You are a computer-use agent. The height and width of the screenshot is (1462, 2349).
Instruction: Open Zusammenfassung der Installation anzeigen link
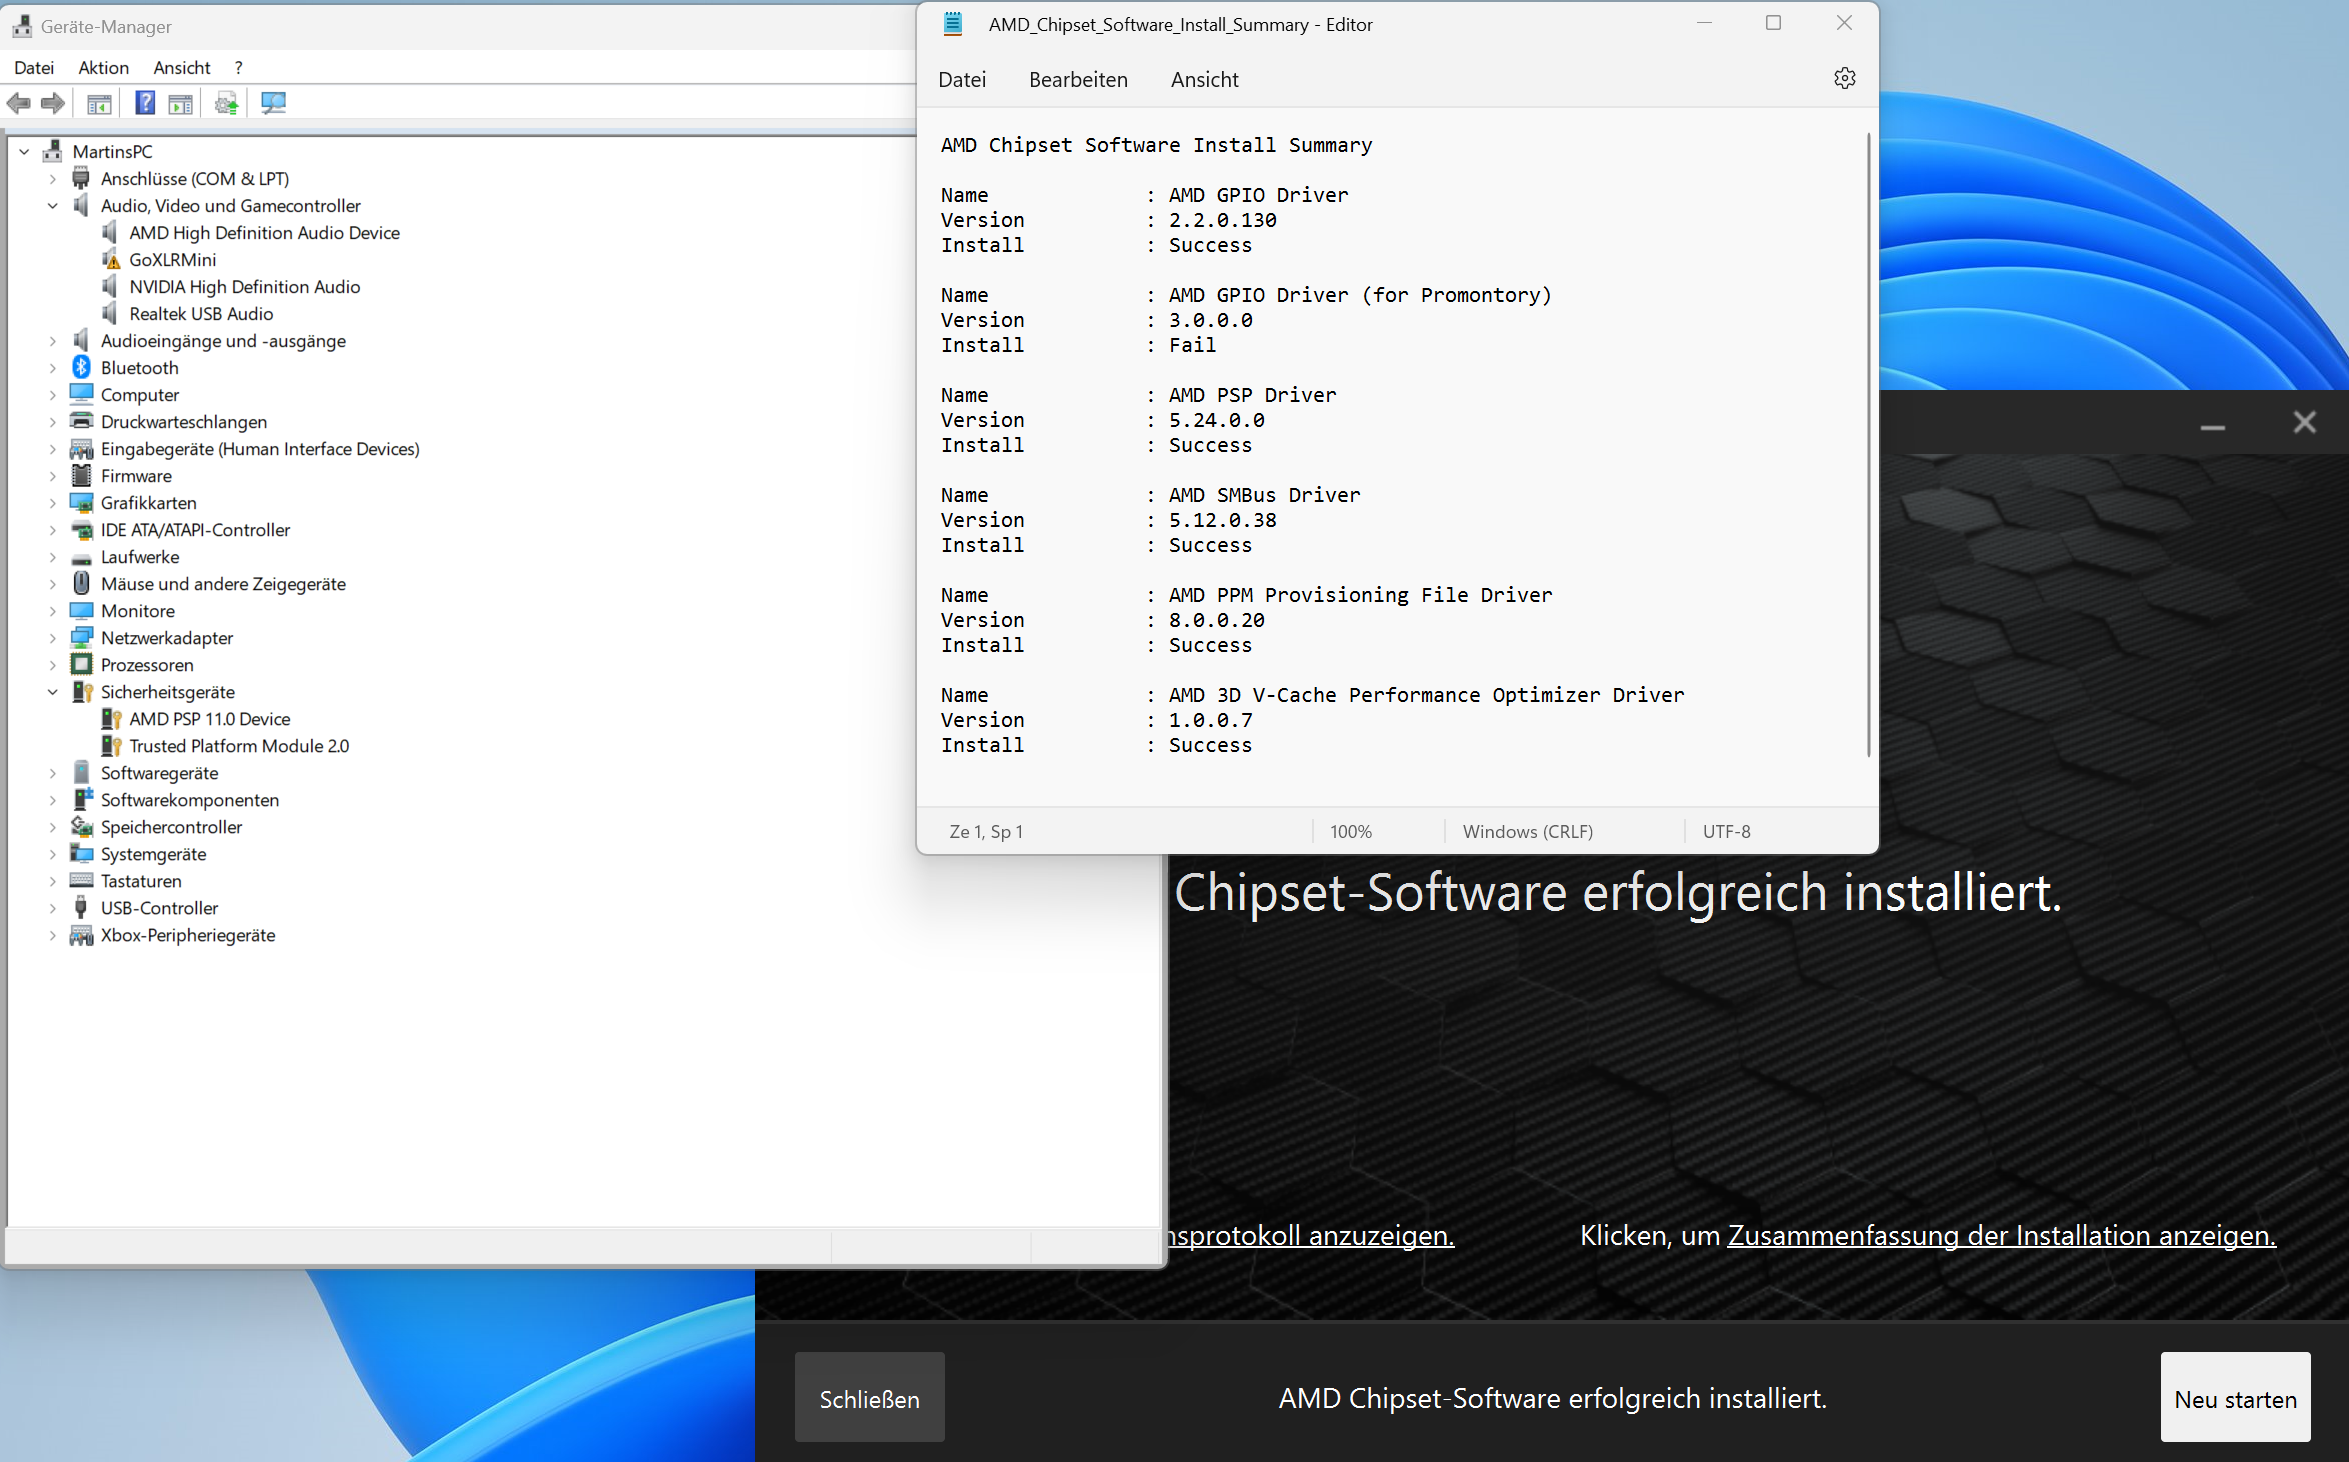click(x=2000, y=1236)
